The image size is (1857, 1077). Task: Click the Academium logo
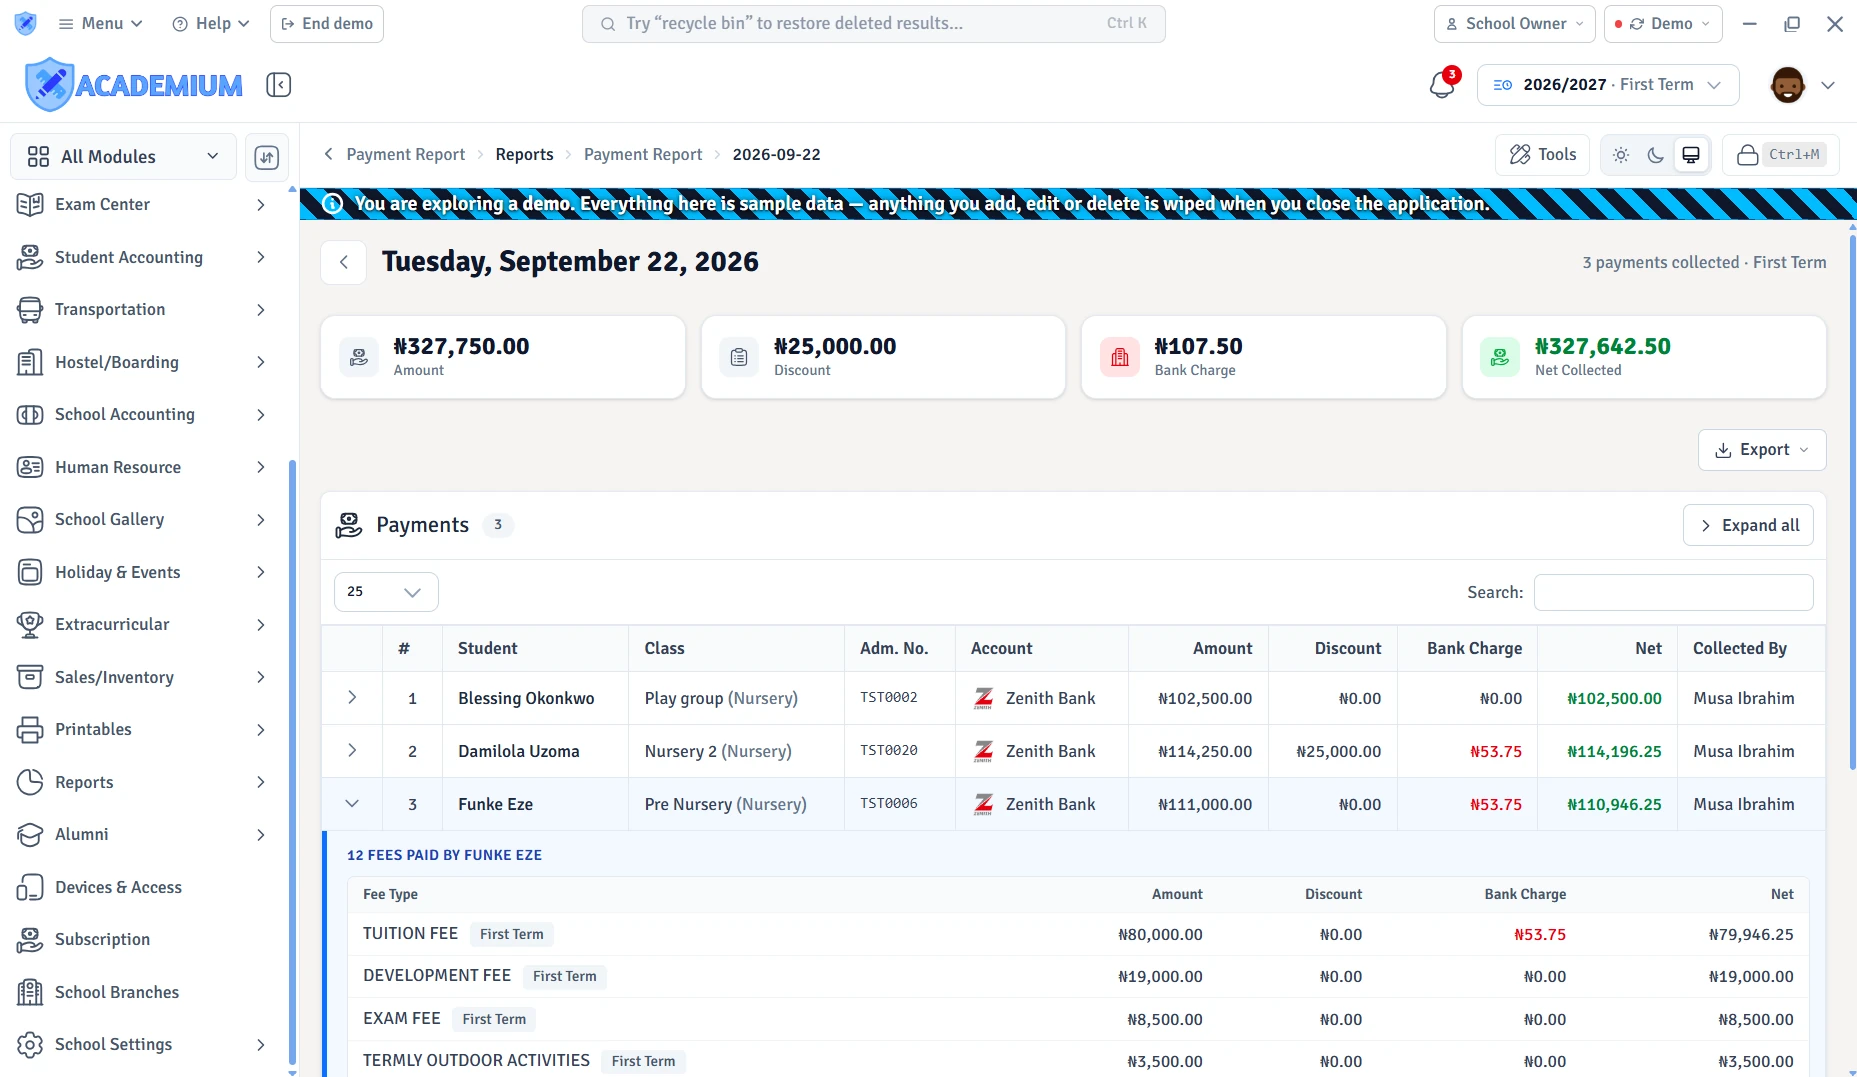pos(134,85)
